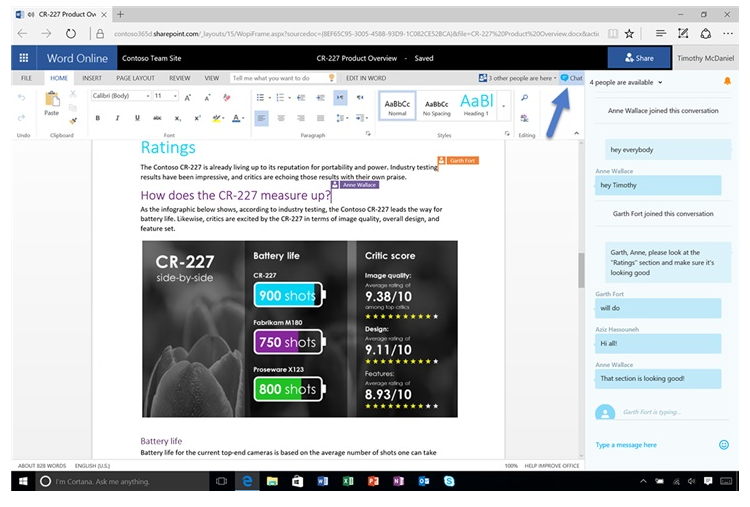Switch to the INSERT tab
The image size is (750, 507).
pos(92,78)
